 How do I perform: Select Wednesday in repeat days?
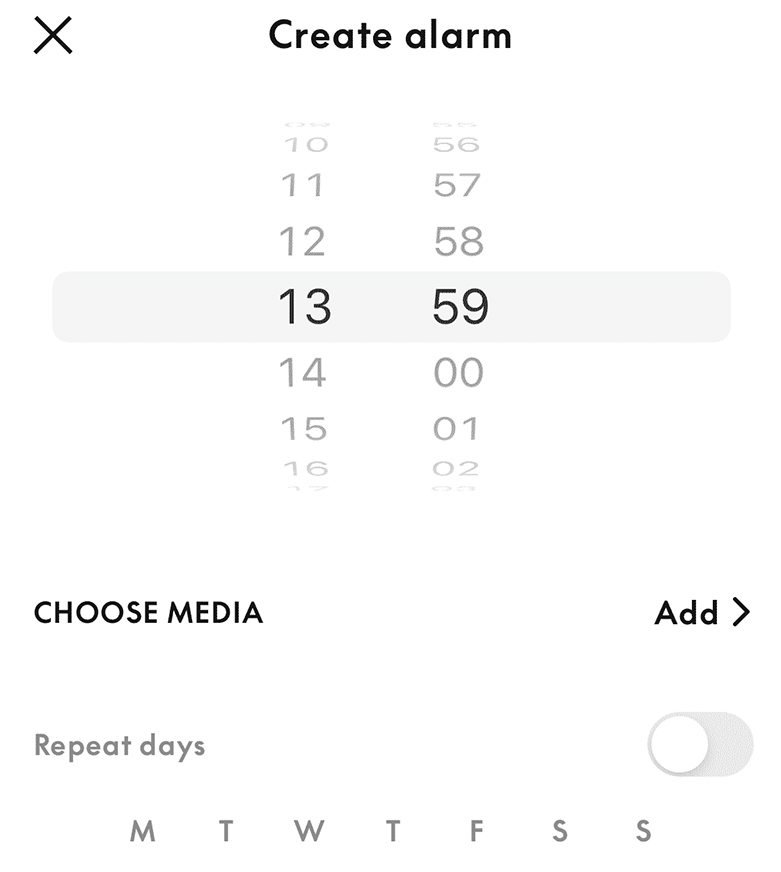pos(309,831)
